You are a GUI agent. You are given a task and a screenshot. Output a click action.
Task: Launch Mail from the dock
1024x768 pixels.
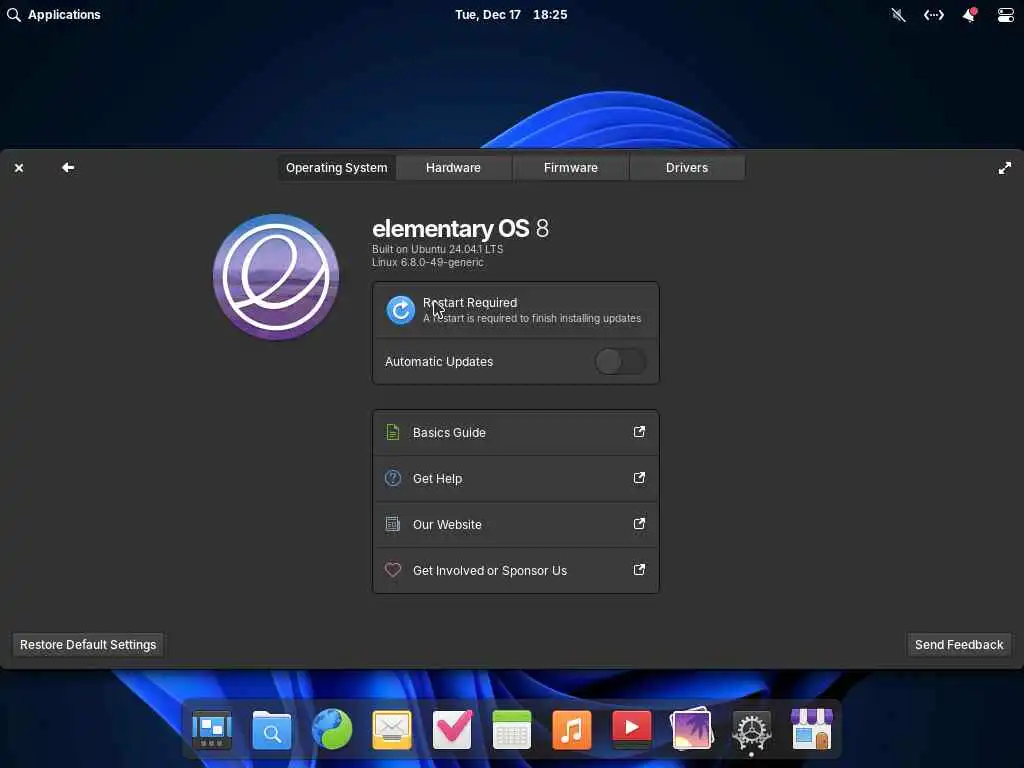(392, 729)
